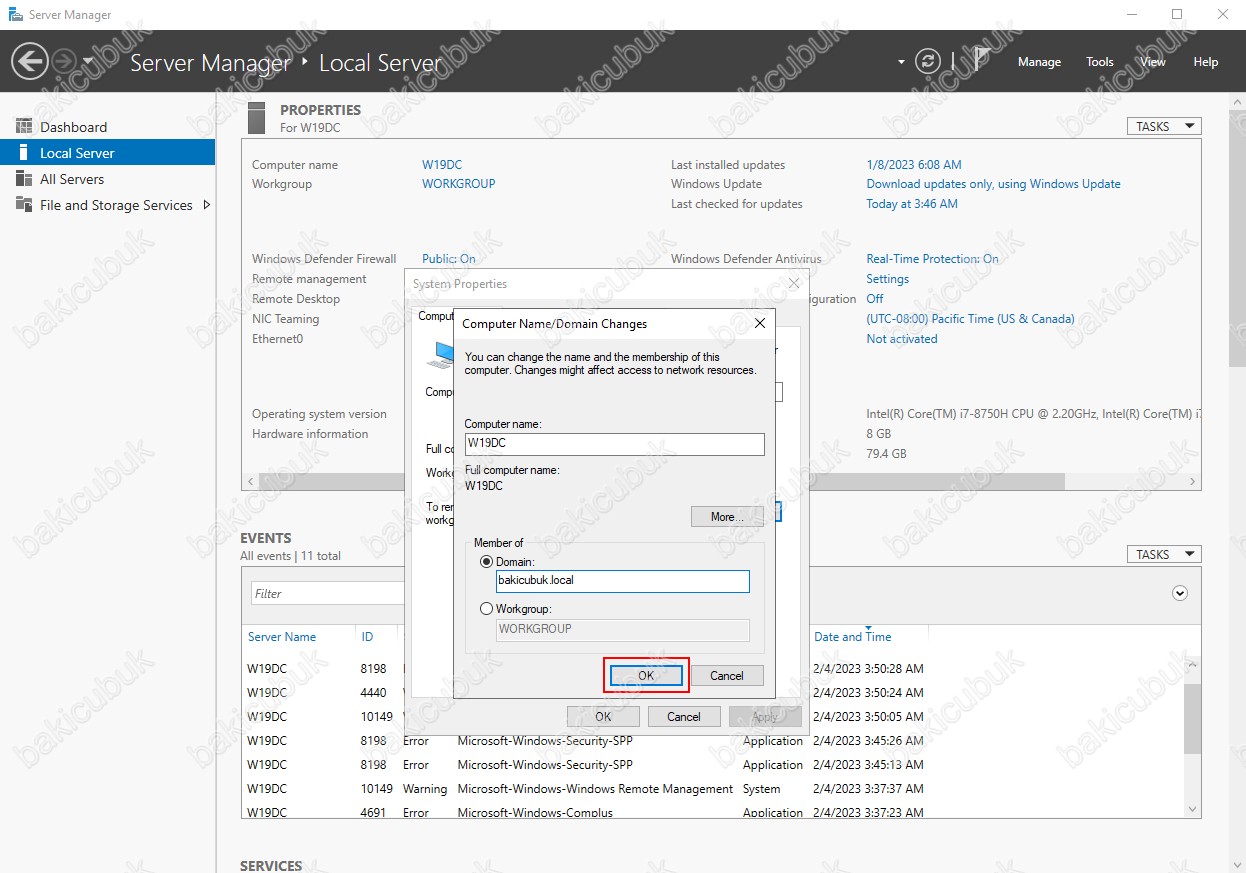Confirm with OK in Computer Name/Domain Changes
This screenshot has width=1246, height=873.
(646, 675)
